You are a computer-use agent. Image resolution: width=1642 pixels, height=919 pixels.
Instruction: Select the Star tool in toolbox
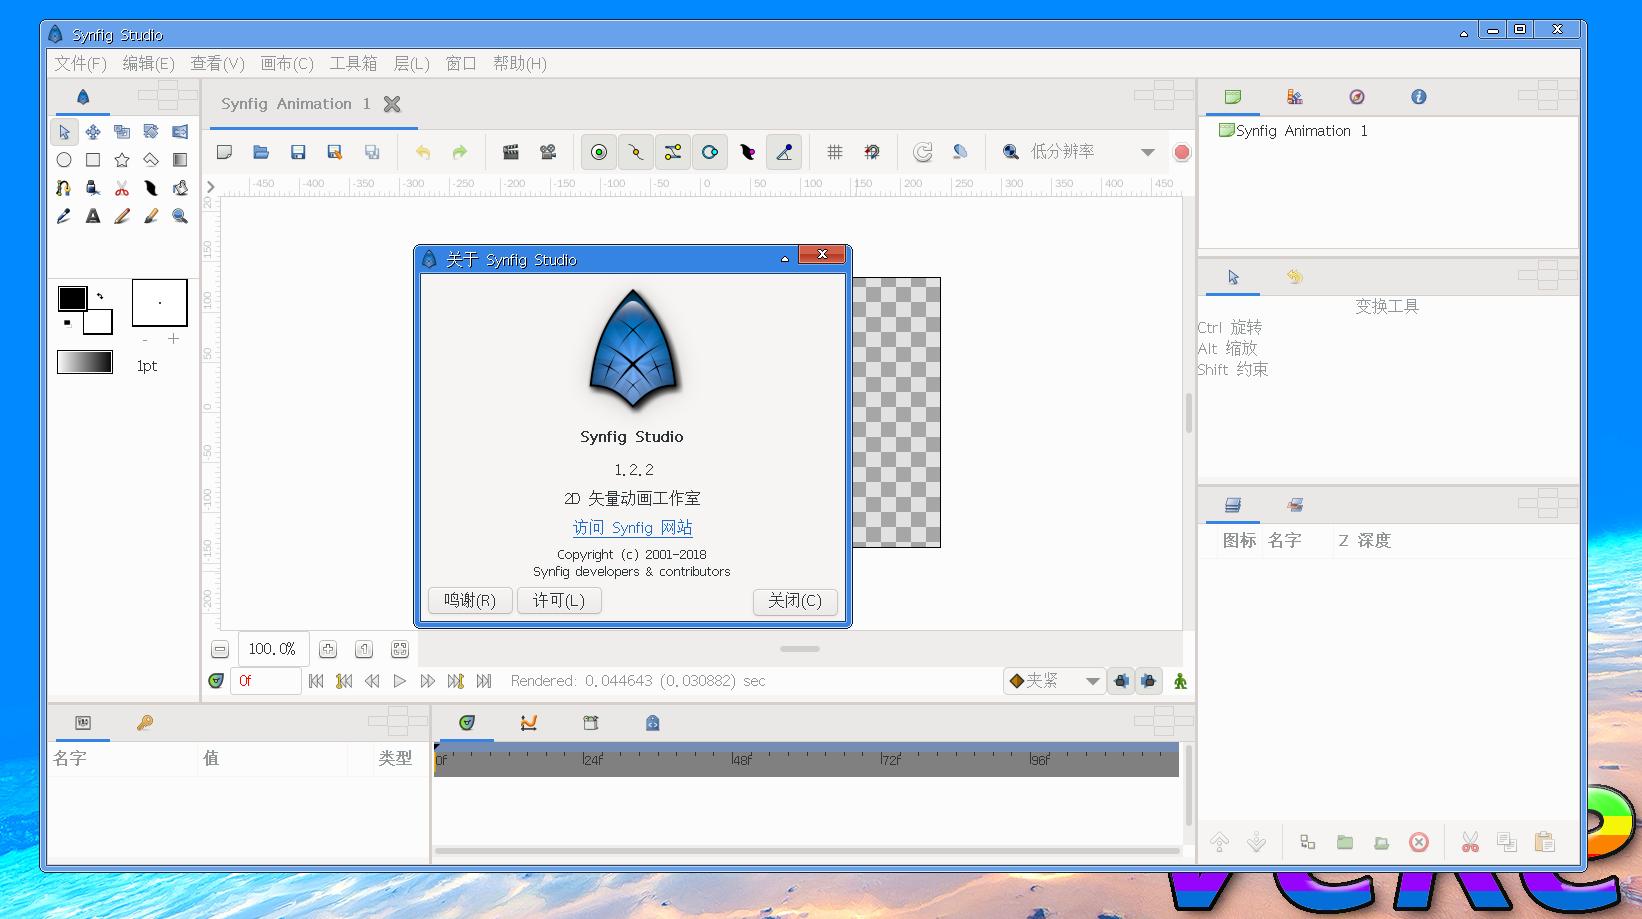pos(122,160)
